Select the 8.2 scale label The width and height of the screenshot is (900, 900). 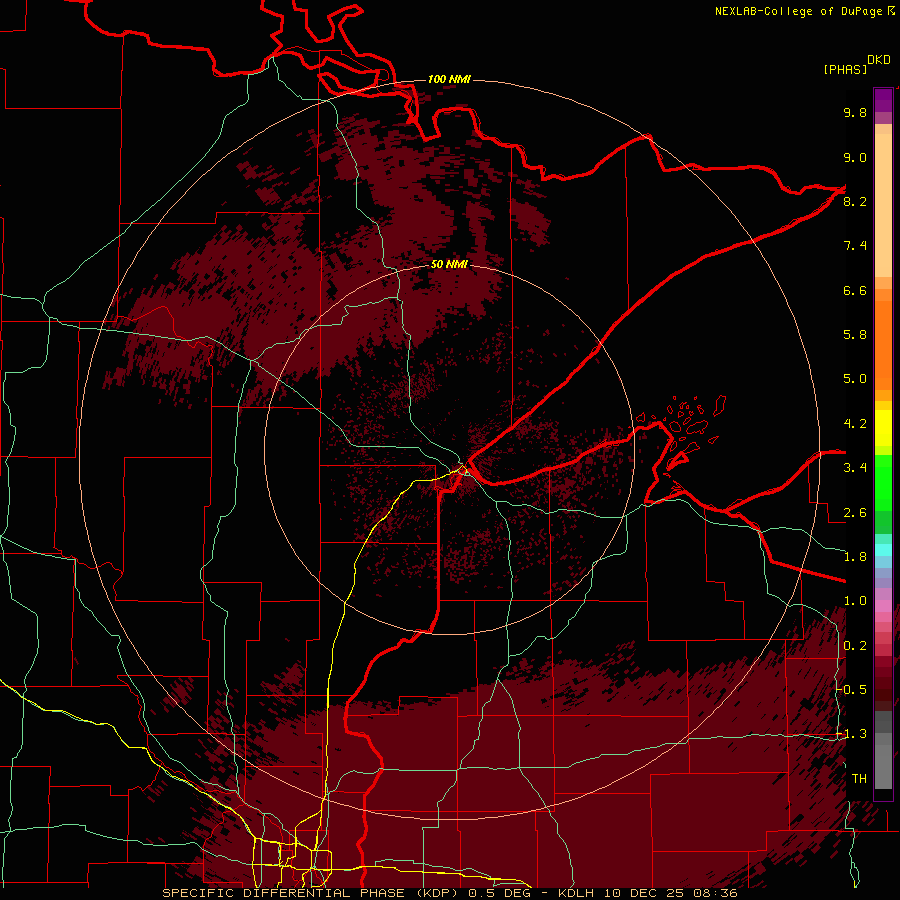click(x=855, y=201)
